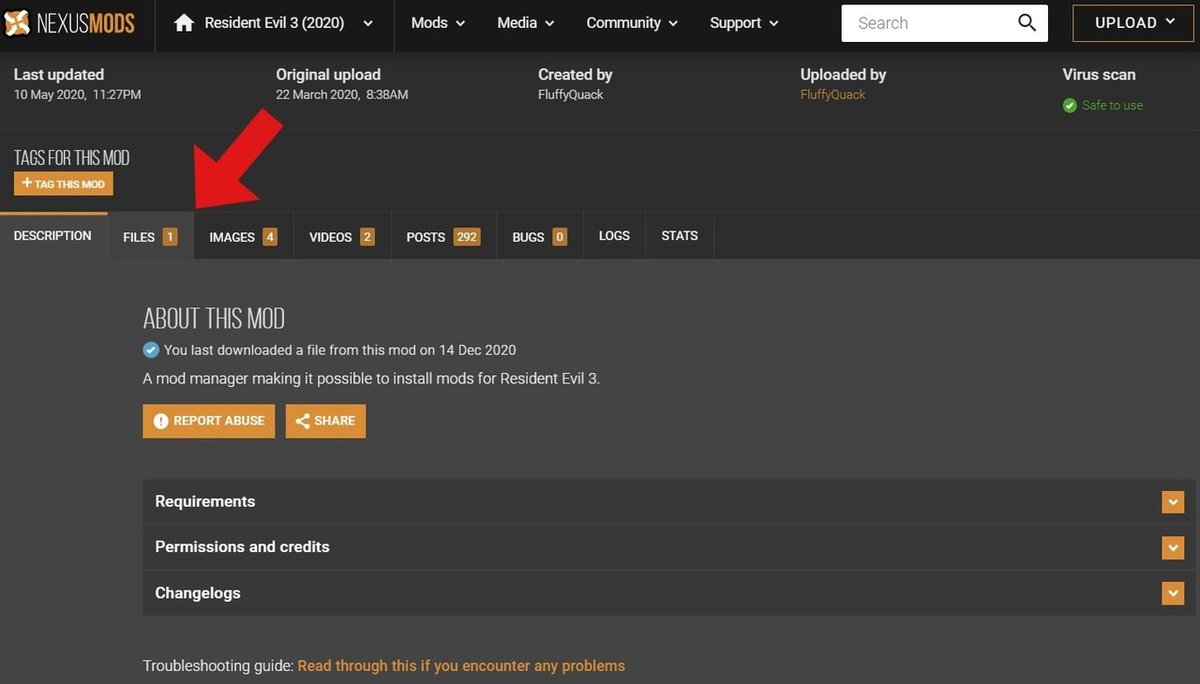Click the mod manager description sentence
Image resolution: width=1200 pixels, height=684 pixels.
[x=371, y=379]
